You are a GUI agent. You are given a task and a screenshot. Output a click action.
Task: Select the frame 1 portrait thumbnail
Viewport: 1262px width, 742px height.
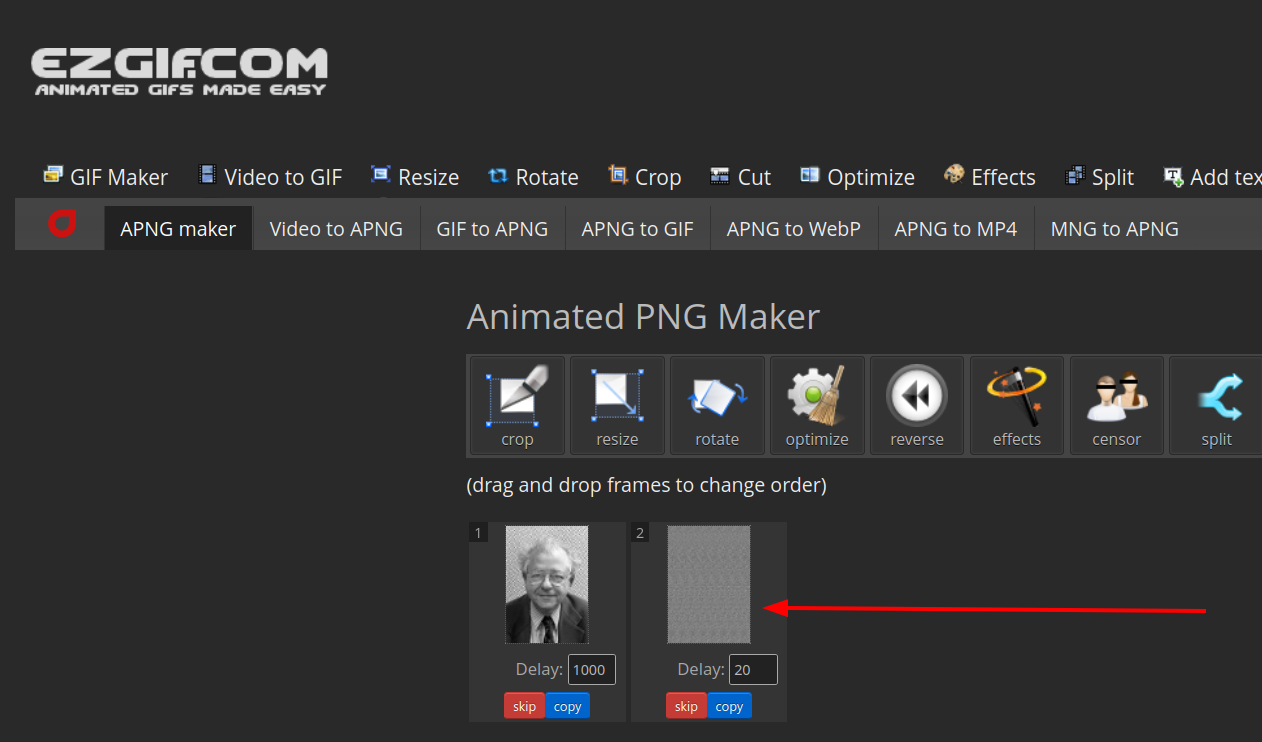point(547,584)
